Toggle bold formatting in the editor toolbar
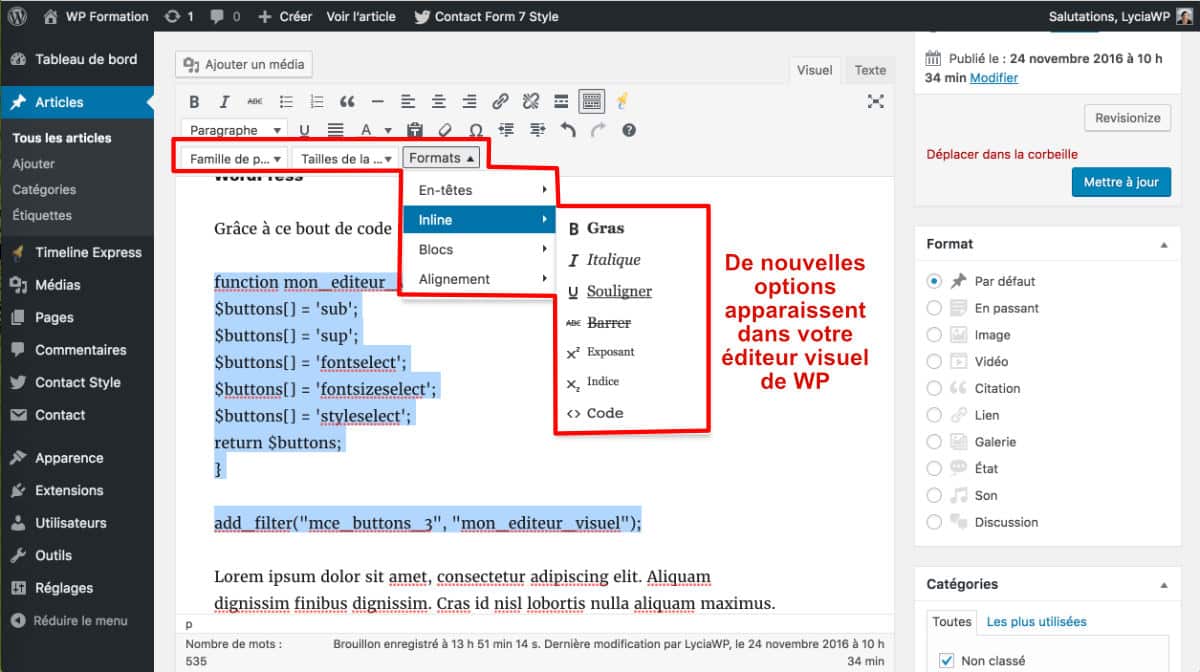Image resolution: width=1200 pixels, height=672 pixels. (x=194, y=101)
